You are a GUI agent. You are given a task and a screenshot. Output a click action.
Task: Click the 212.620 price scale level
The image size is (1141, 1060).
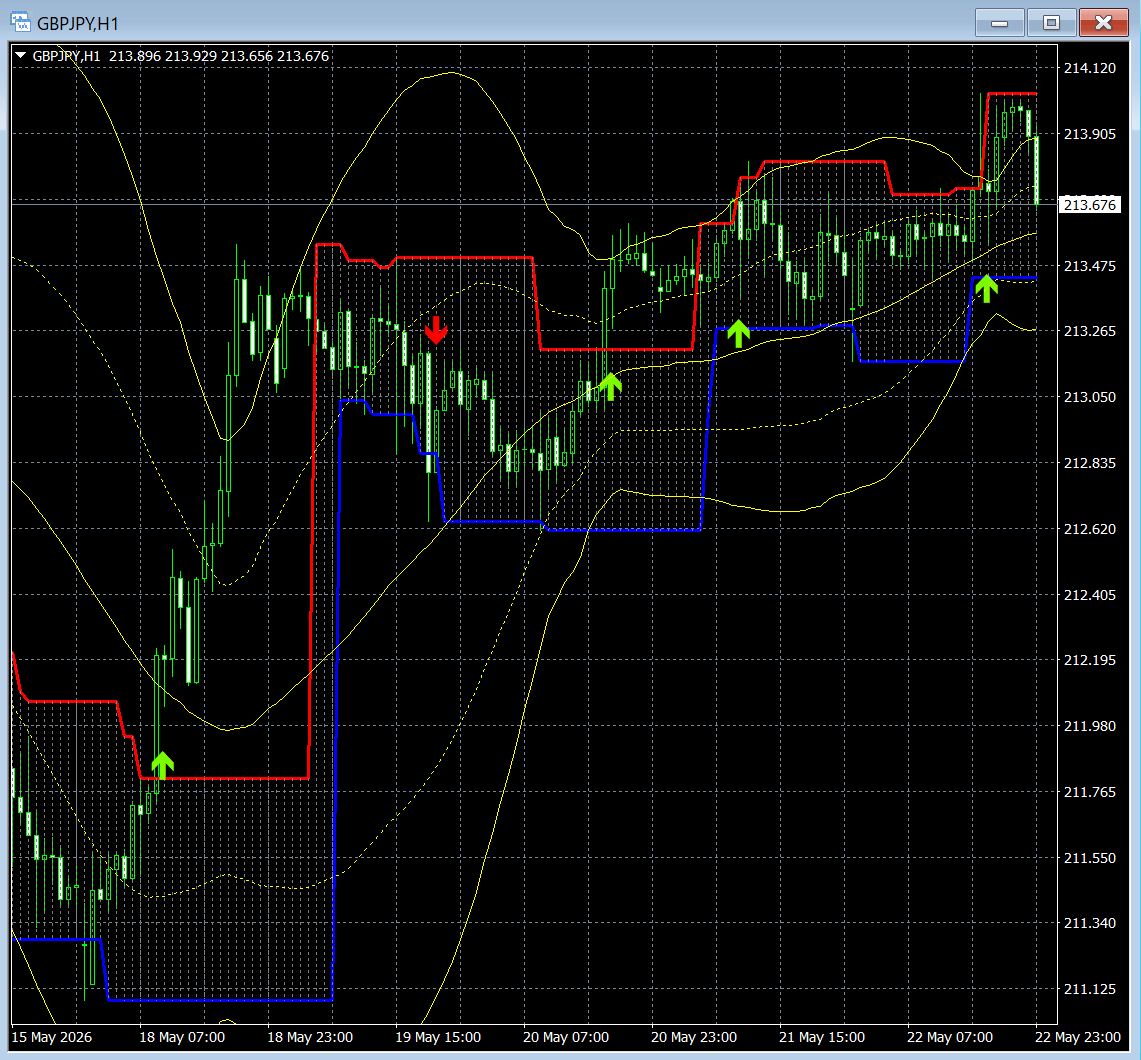[x=1089, y=529]
